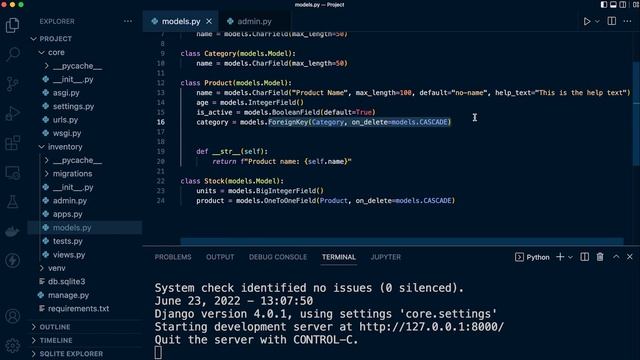
Task: Run the Python file with the play button
Action: click(x=587, y=21)
